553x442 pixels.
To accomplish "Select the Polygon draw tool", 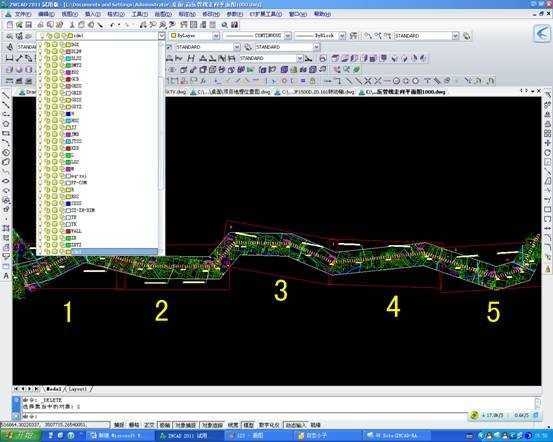I will [x=6, y=124].
